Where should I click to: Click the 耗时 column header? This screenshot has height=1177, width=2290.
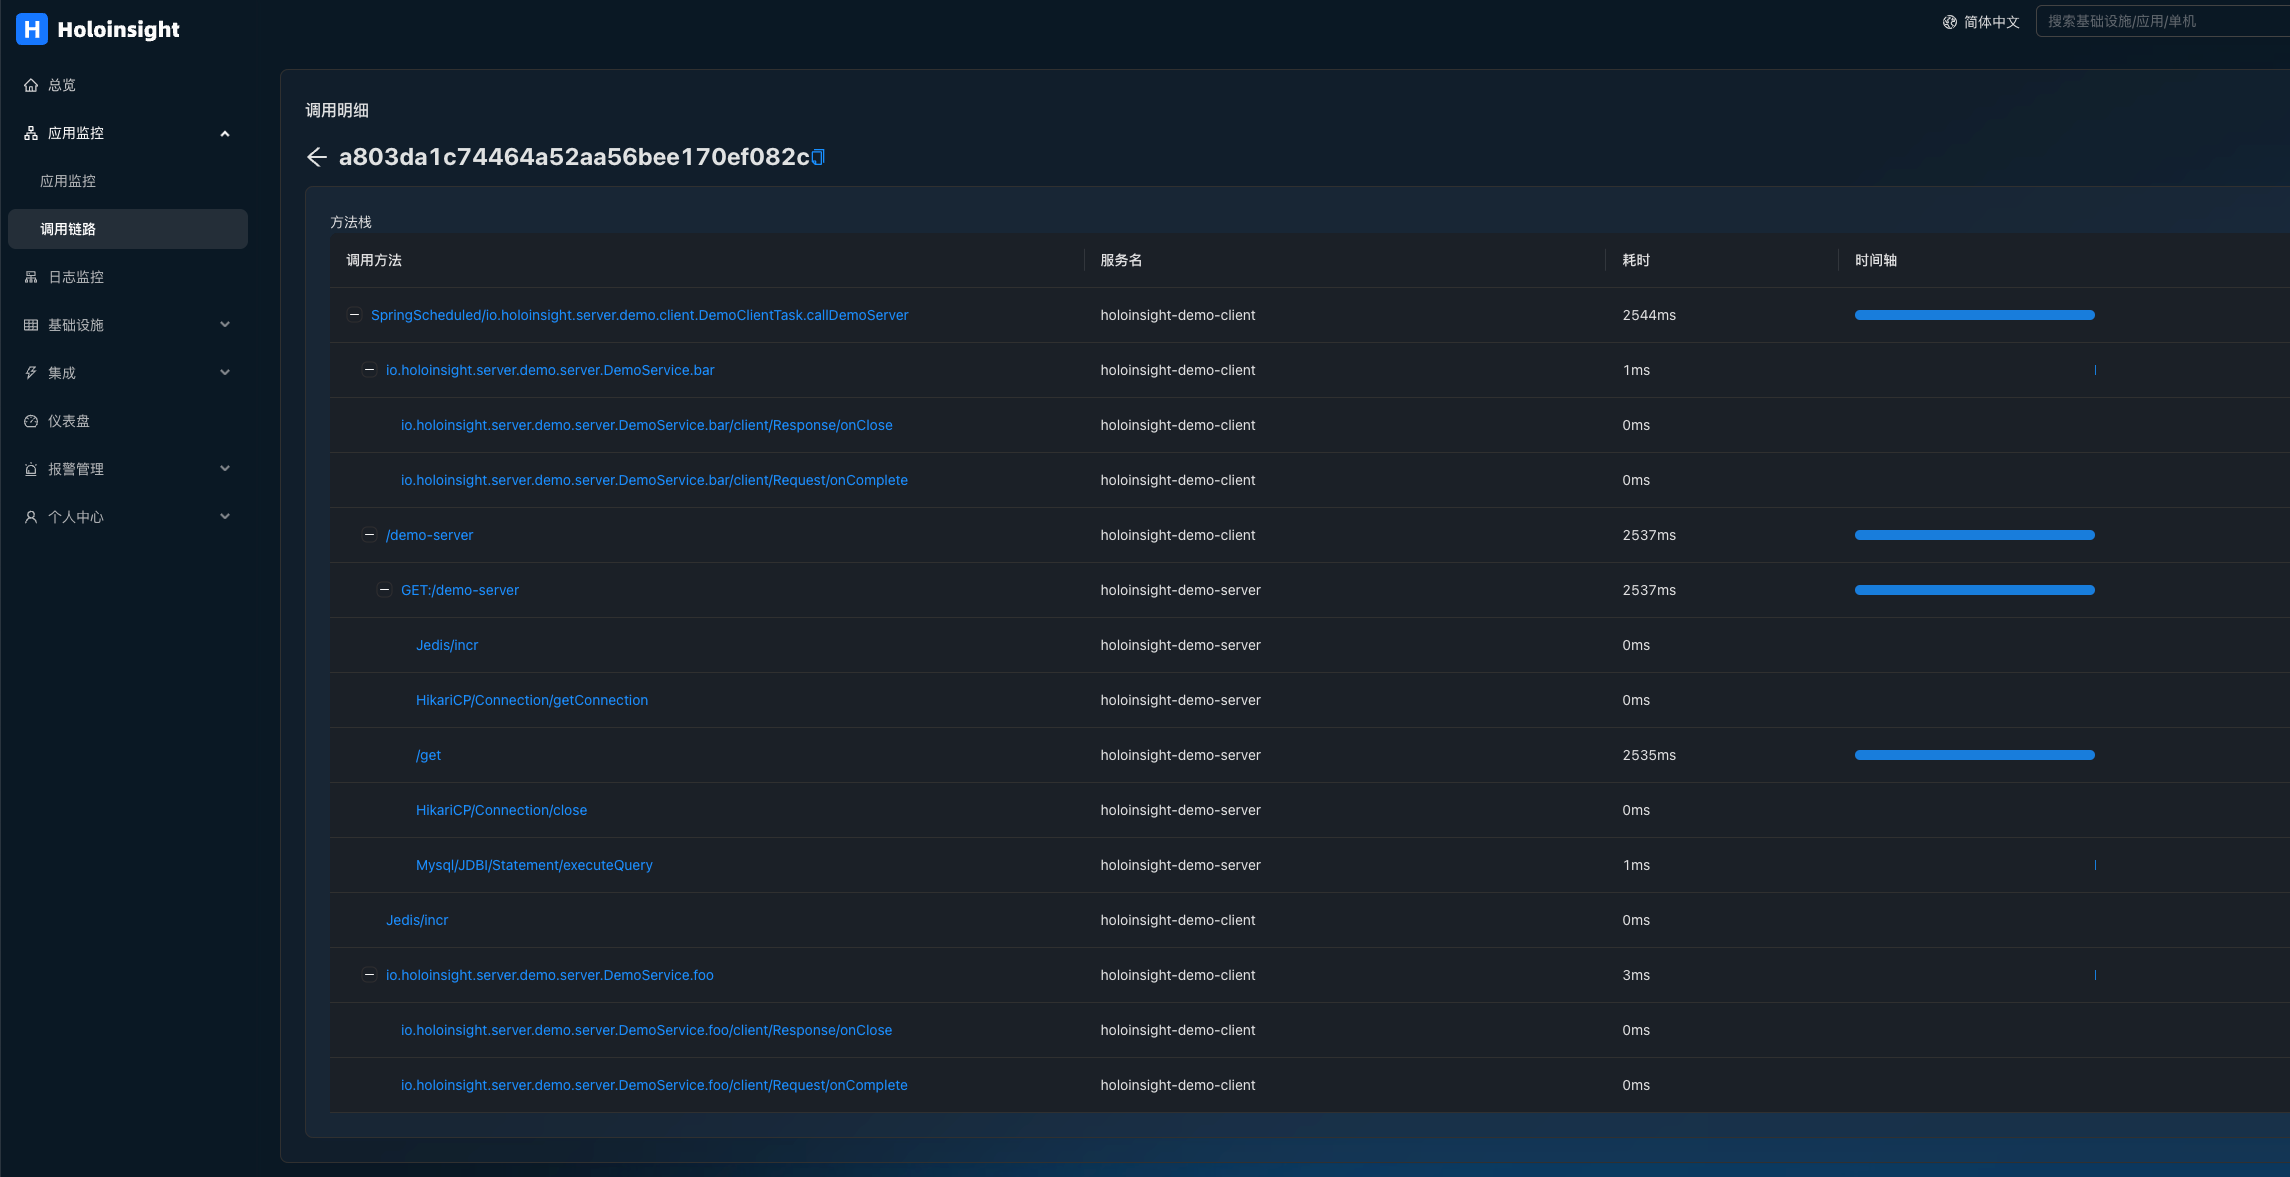[1636, 260]
